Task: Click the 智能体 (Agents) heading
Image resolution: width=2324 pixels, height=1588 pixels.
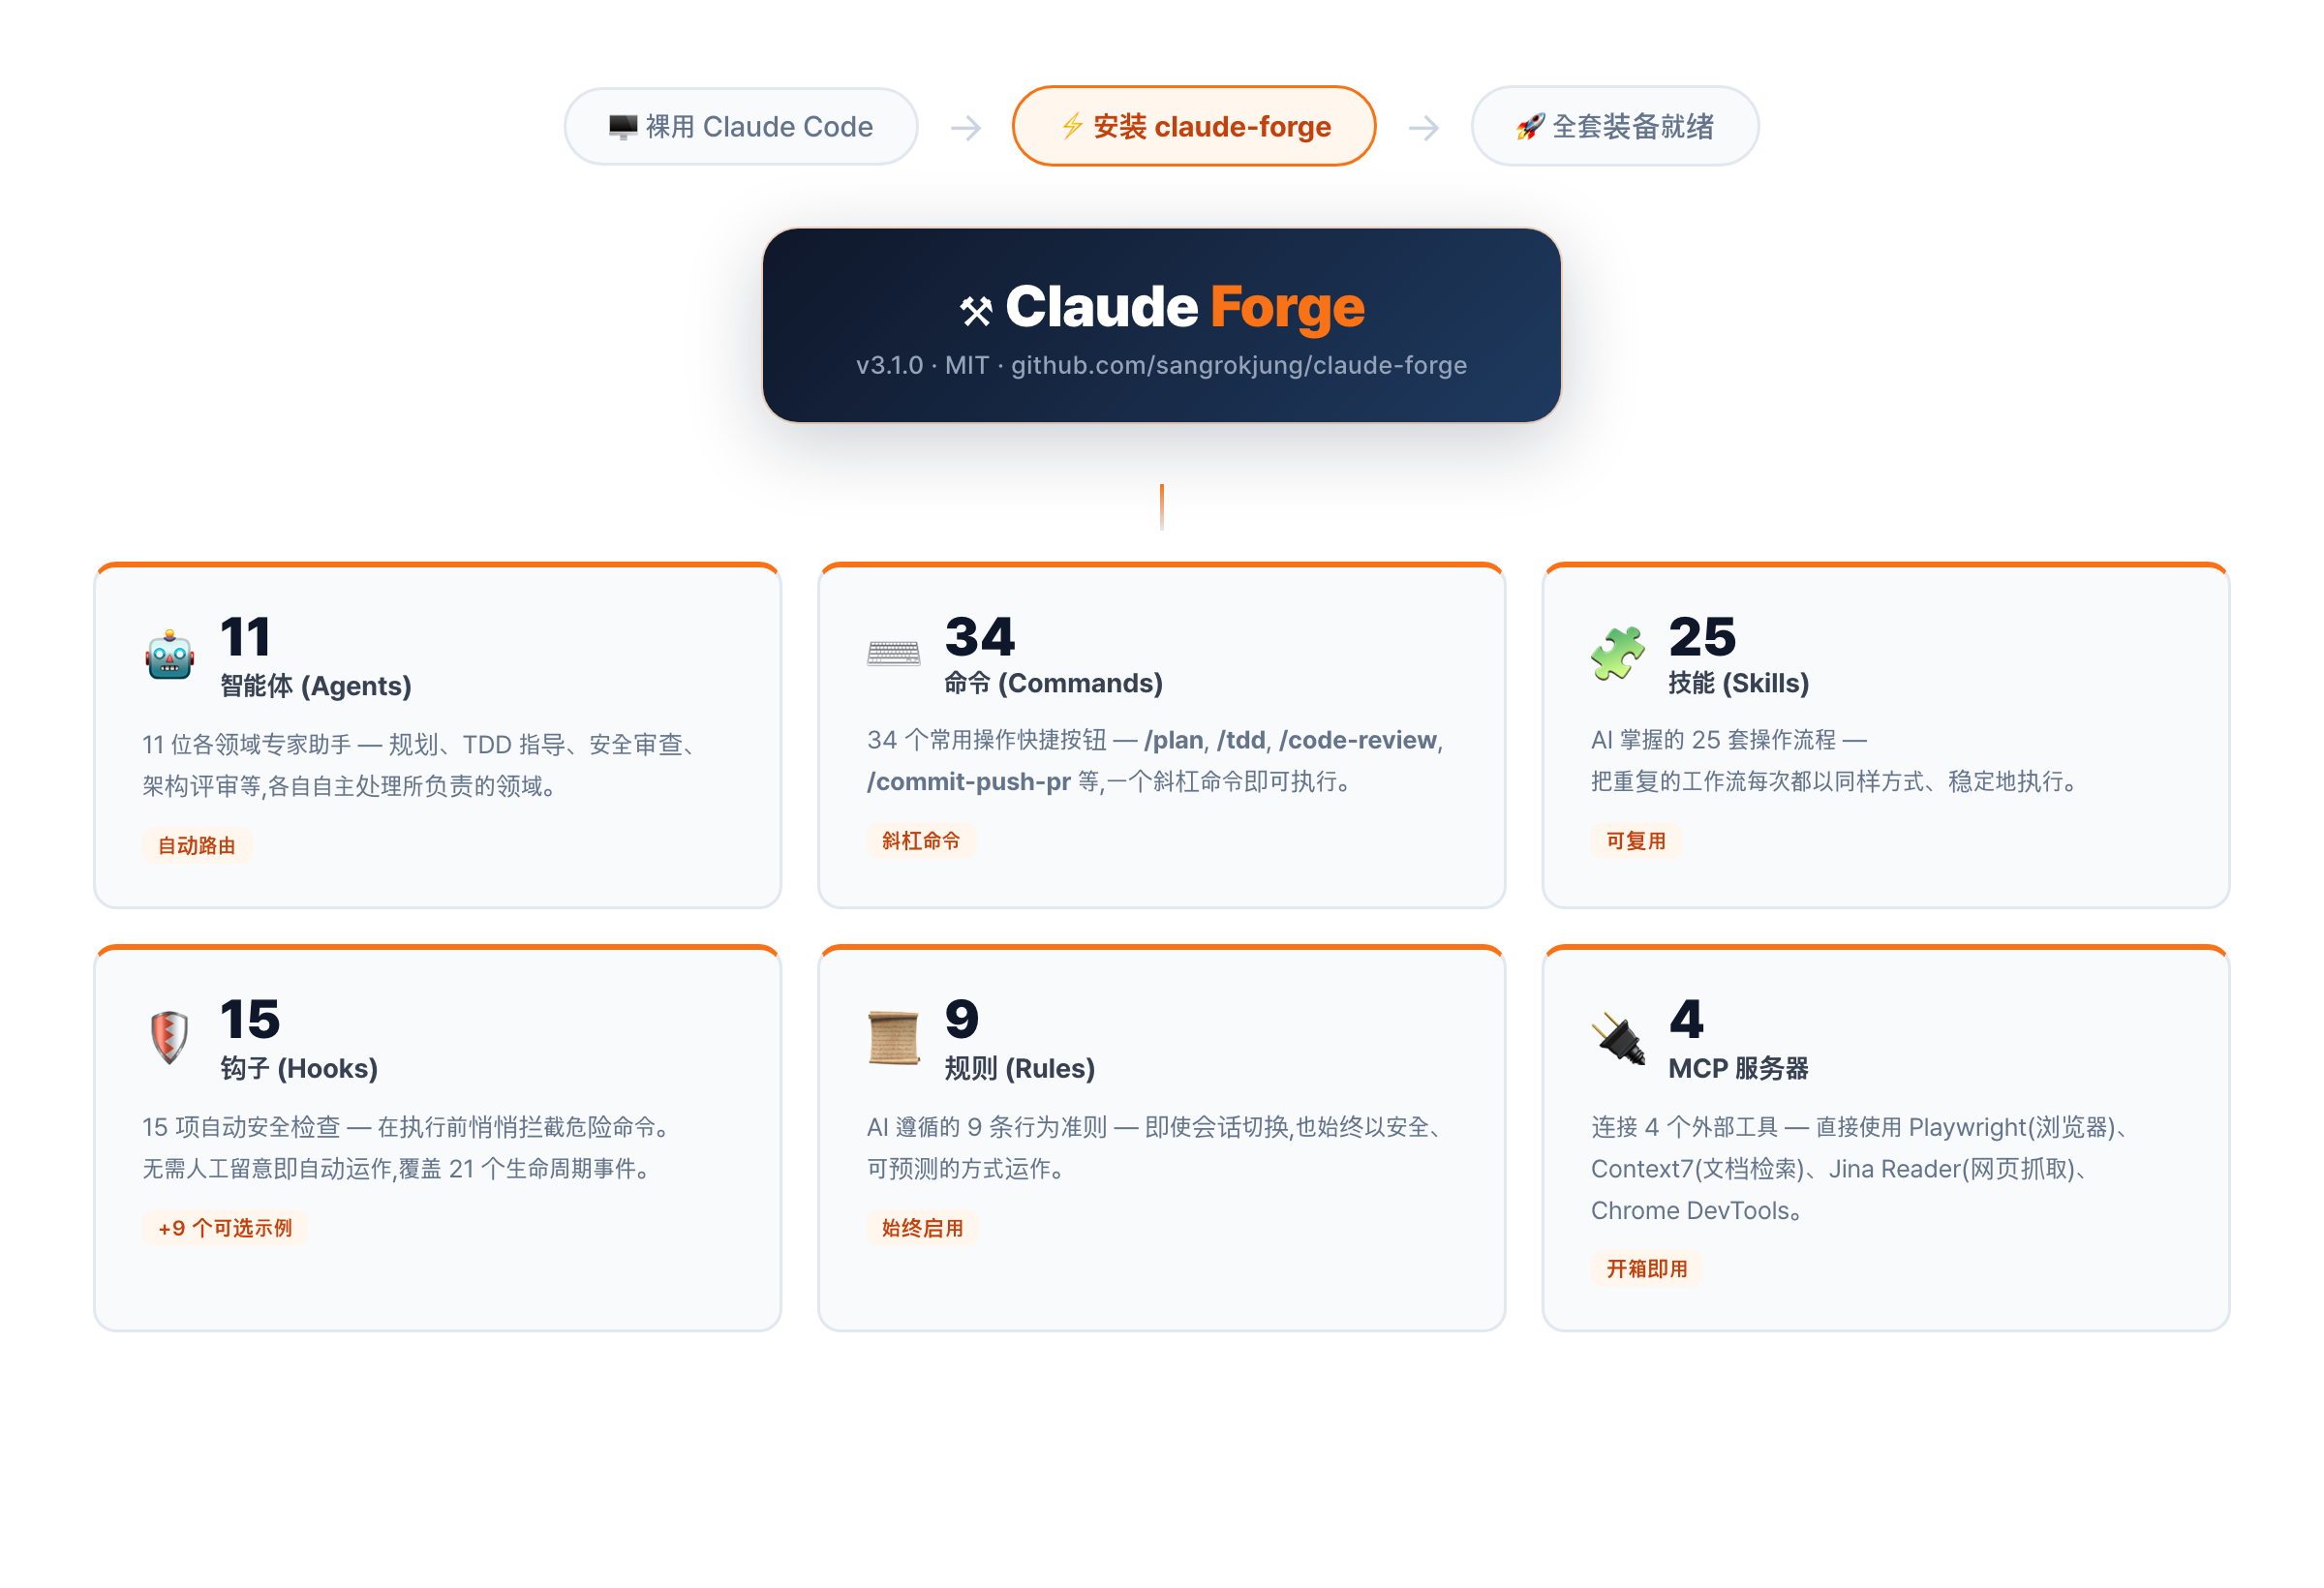Action: [316, 686]
